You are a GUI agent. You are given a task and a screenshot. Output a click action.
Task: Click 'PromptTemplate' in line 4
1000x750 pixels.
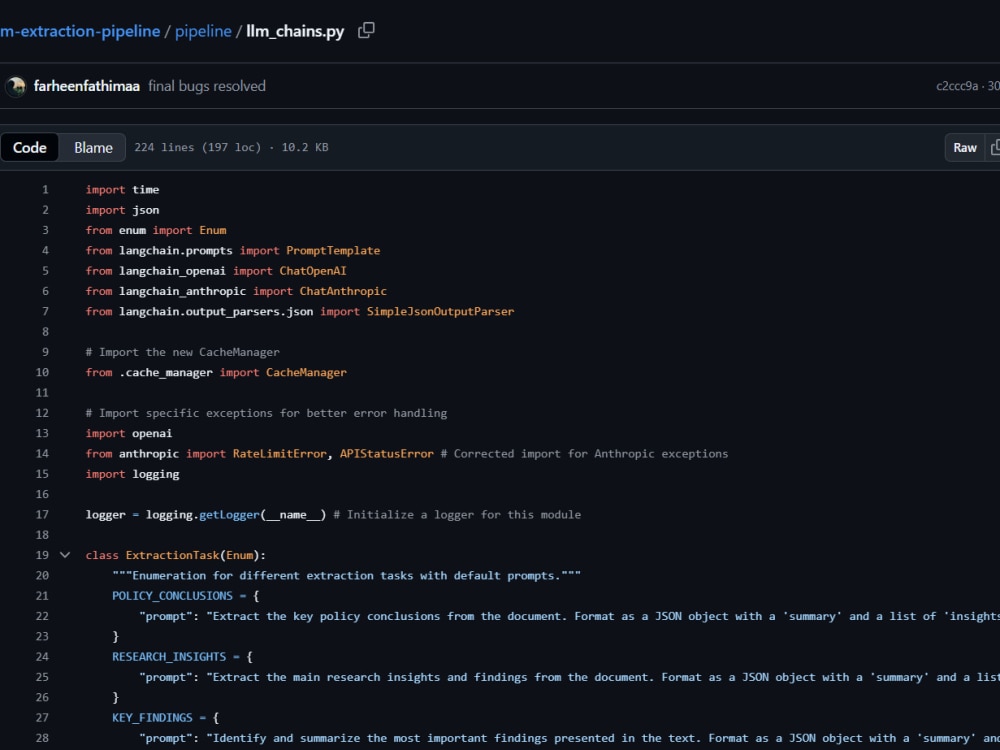point(333,251)
